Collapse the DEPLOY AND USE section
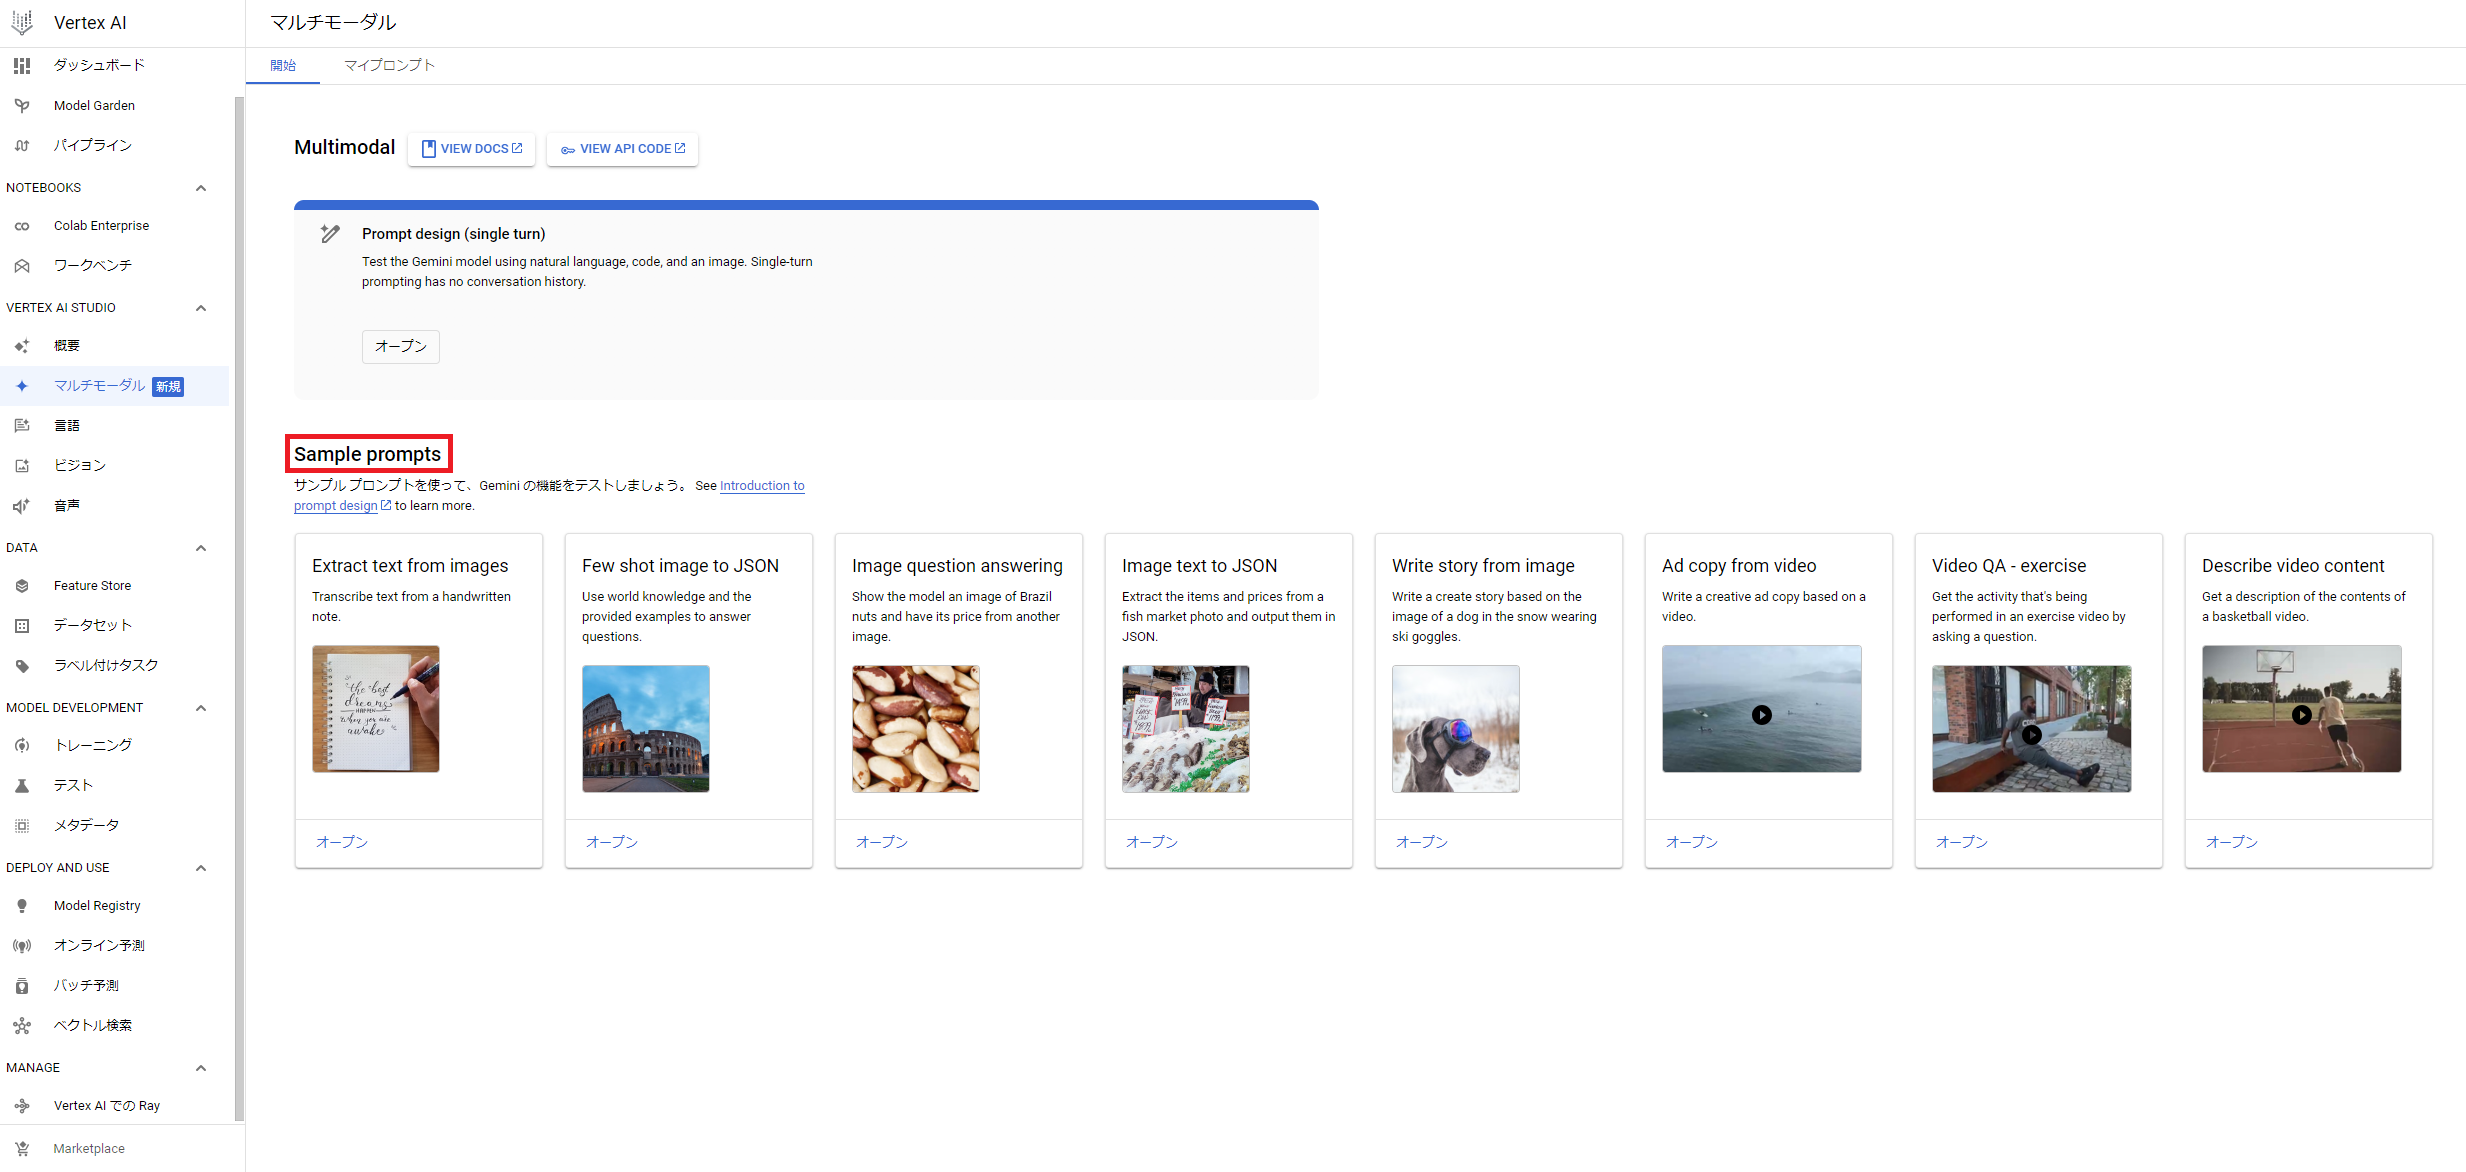Viewport: 2466px width, 1172px height. [x=201, y=868]
